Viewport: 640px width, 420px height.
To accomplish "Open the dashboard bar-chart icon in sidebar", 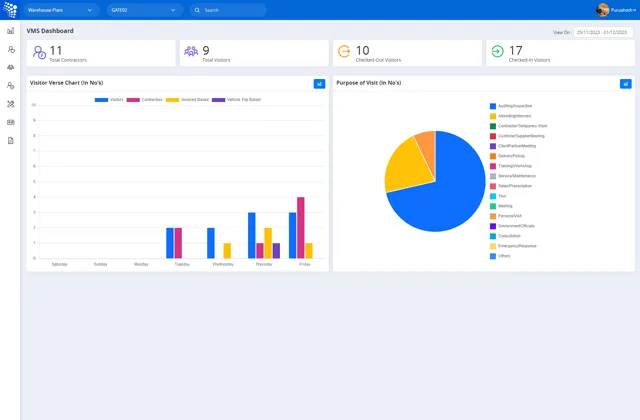I will pos(11,31).
